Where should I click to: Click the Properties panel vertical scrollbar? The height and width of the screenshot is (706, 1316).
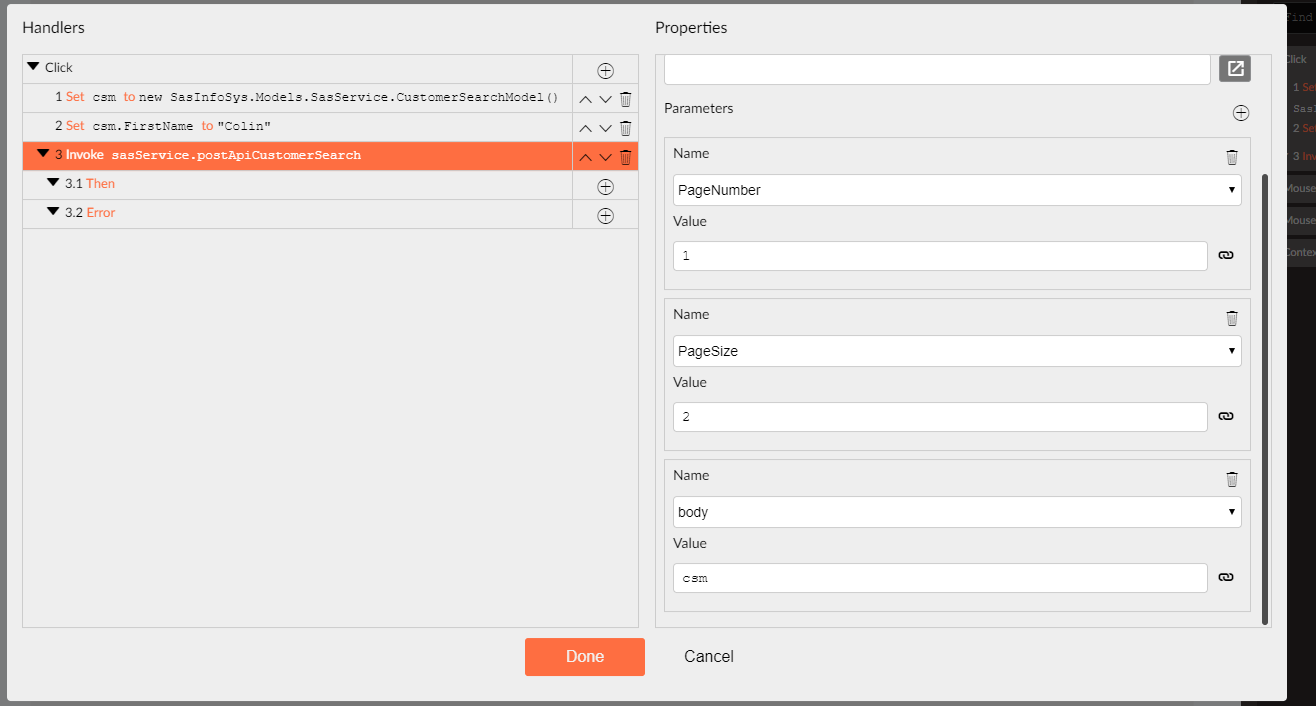pos(1265,400)
